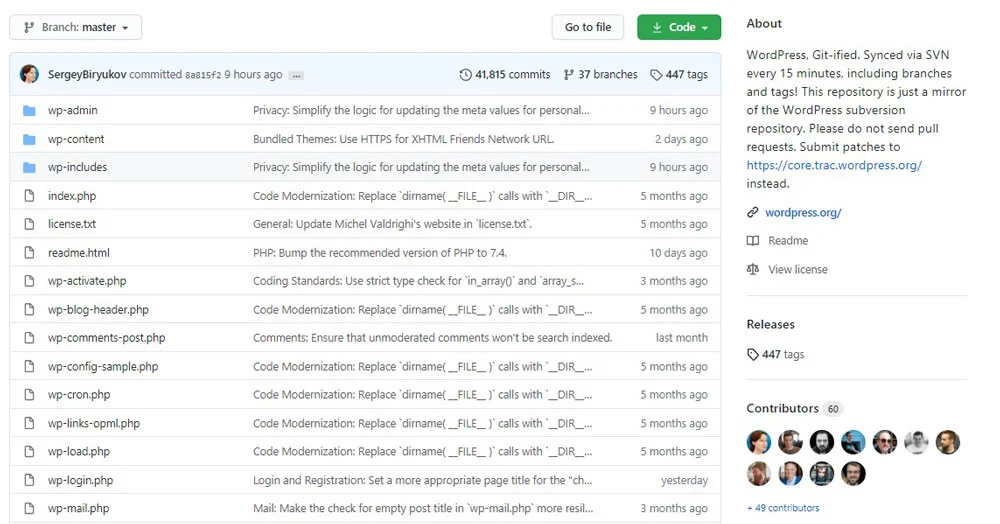Click the wp-links-opml.php file icon
This screenshot has height=524, width=1000.
pos(29,423)
